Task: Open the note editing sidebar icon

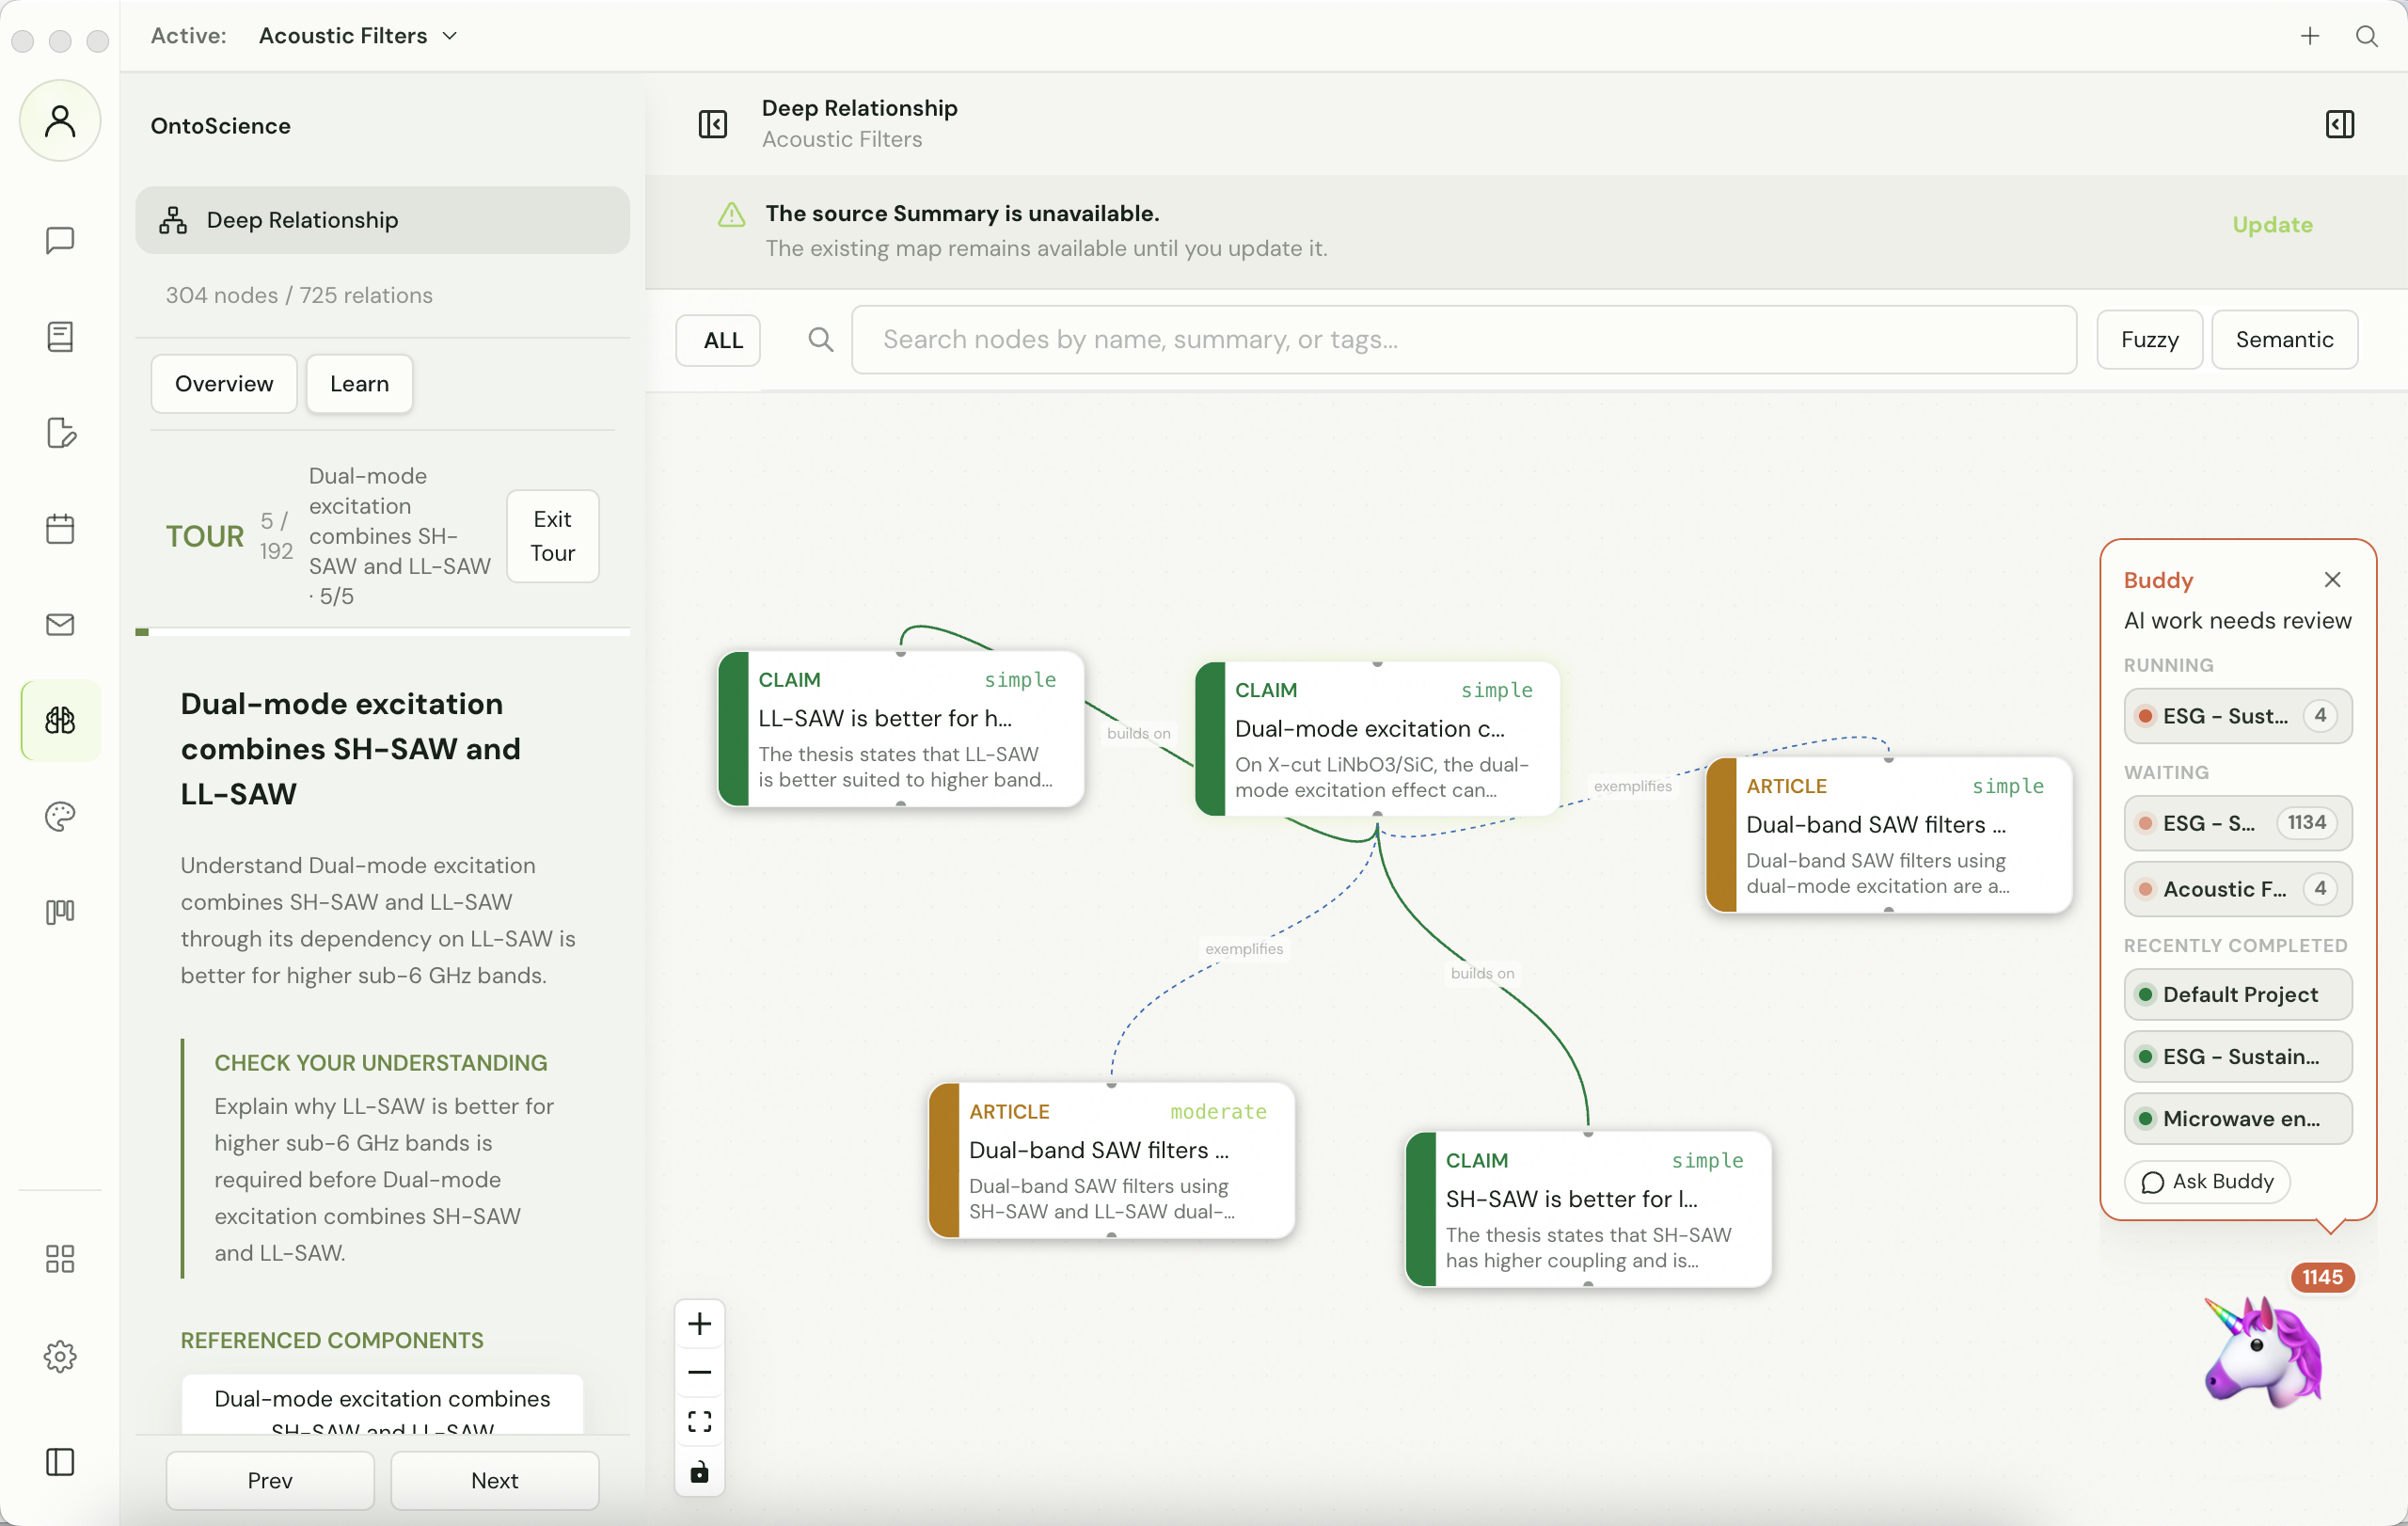Action: tap(60, 433)
